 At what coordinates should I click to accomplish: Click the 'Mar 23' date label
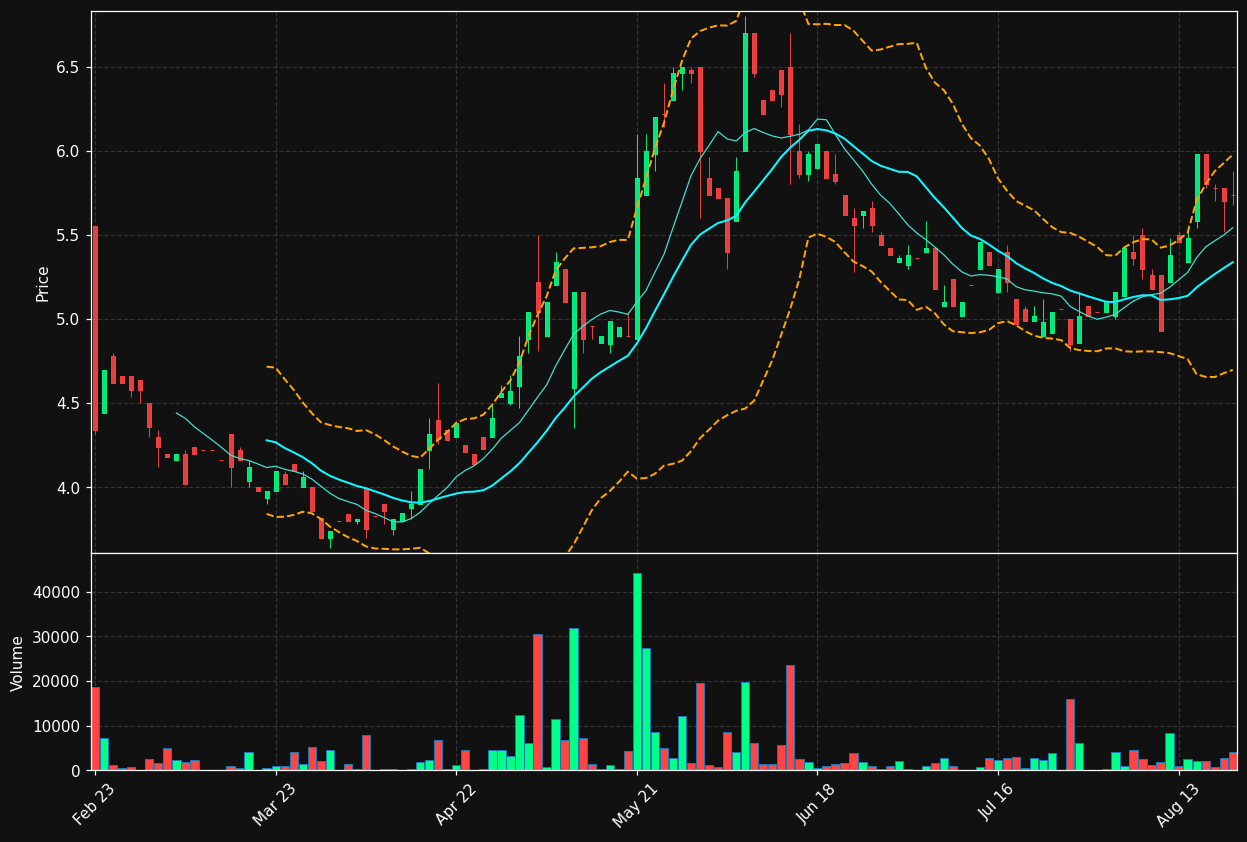point(274,804)
